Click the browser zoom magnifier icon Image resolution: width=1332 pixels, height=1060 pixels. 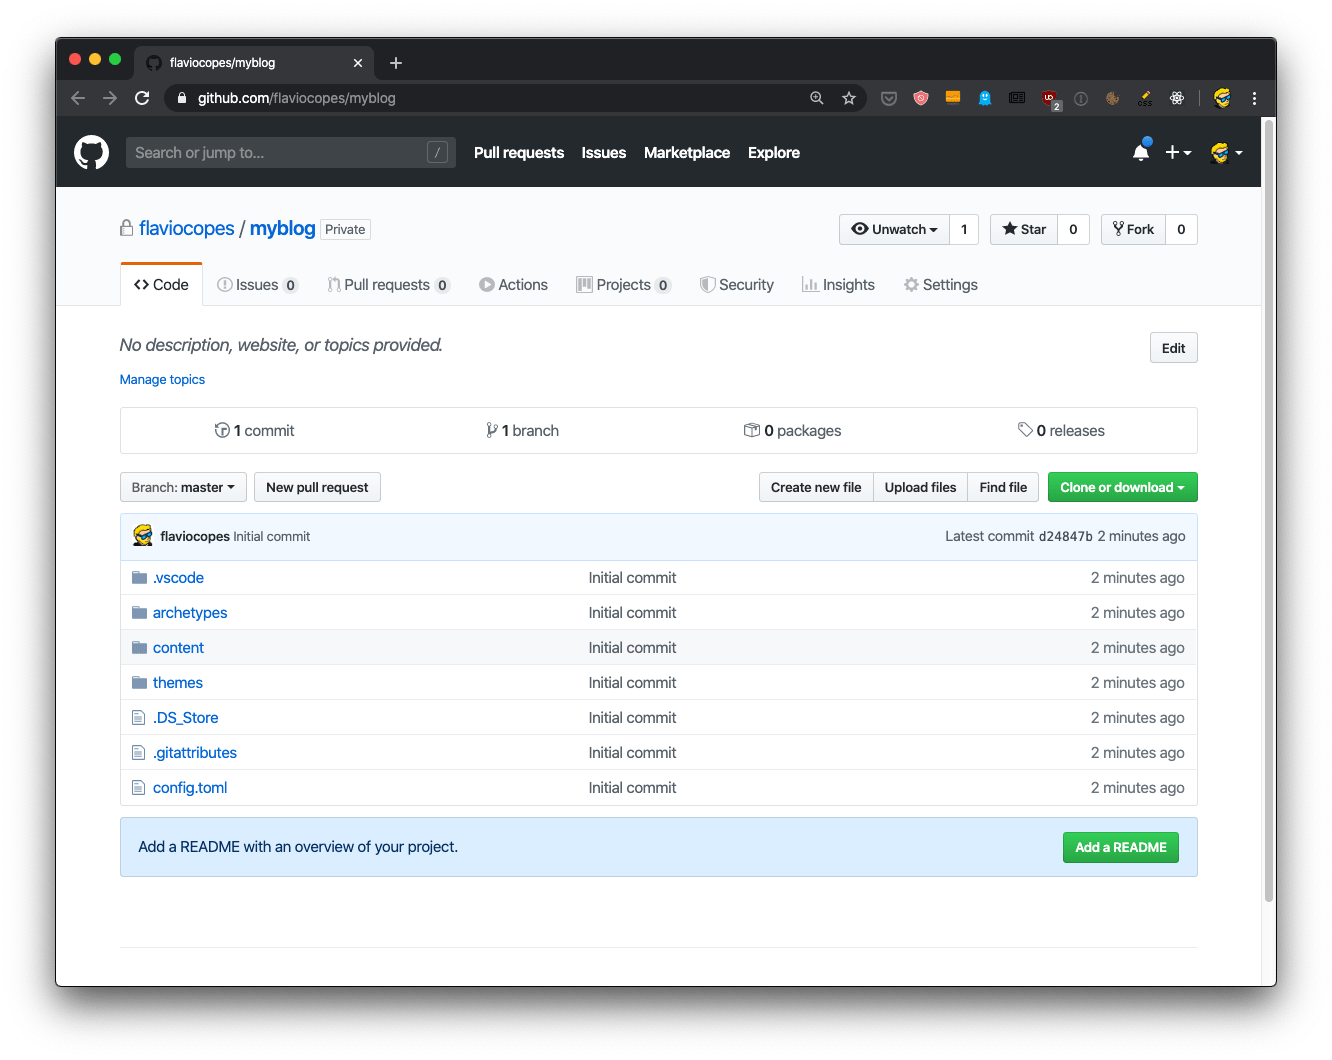(x=817, y=98)
